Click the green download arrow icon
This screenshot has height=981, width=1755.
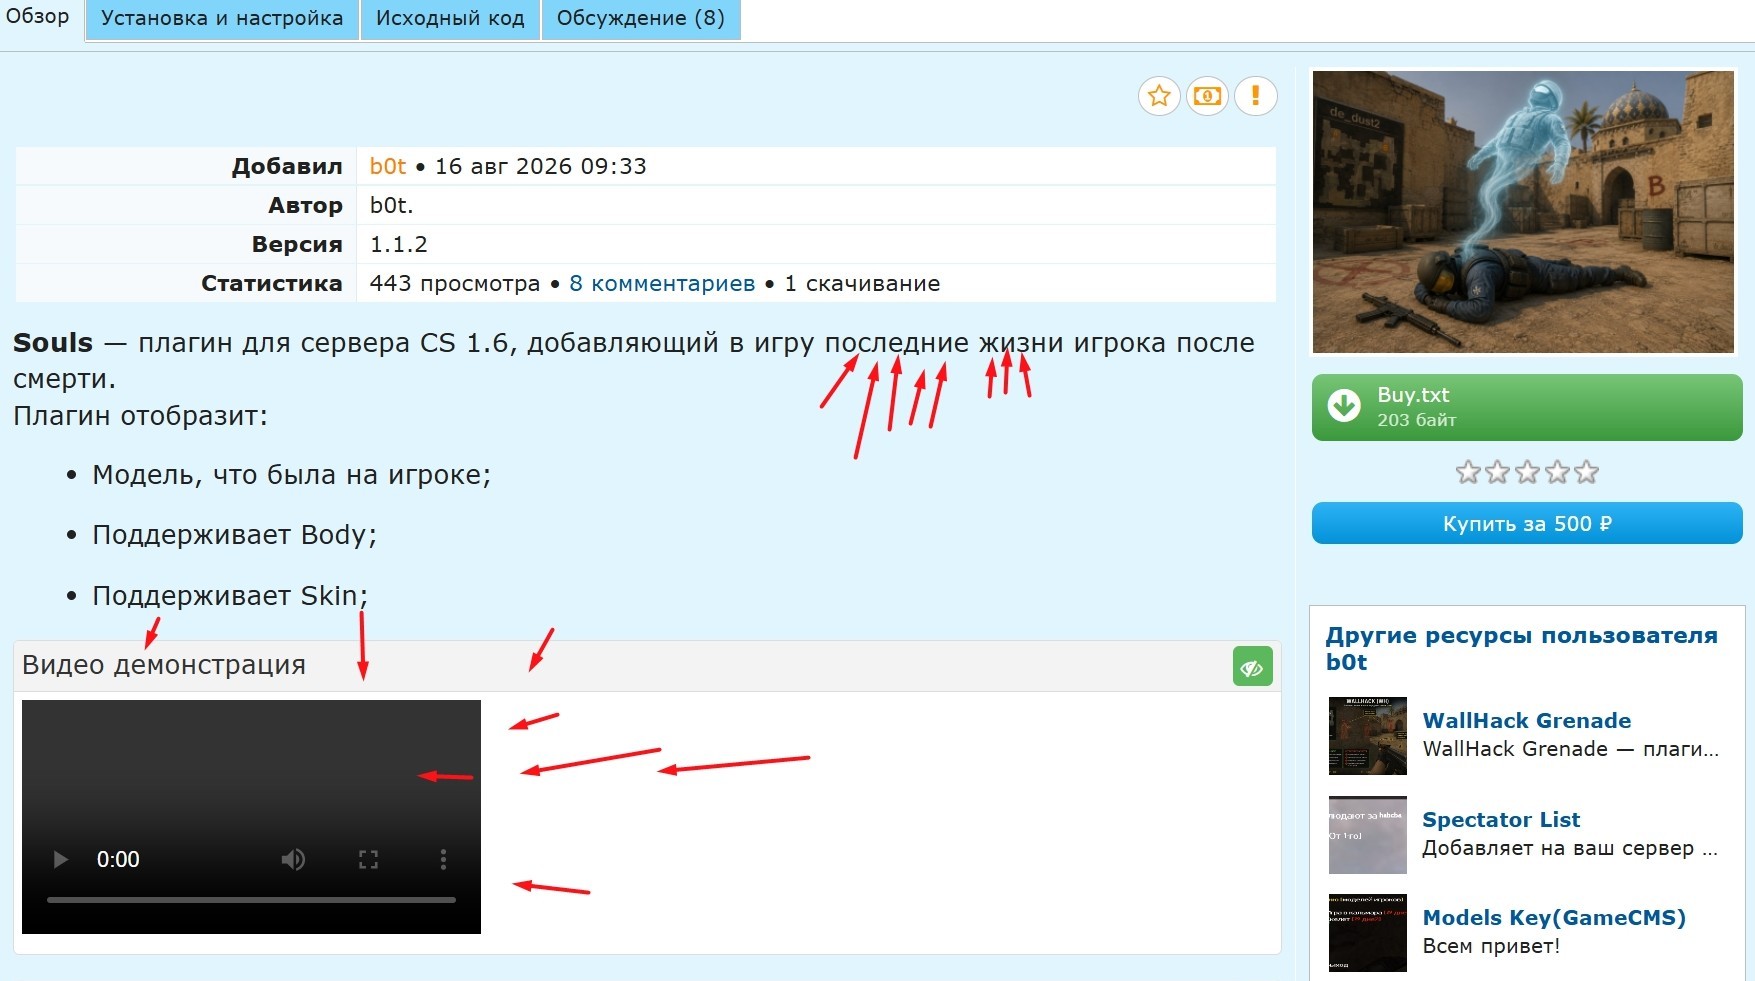coord(1344,406)
